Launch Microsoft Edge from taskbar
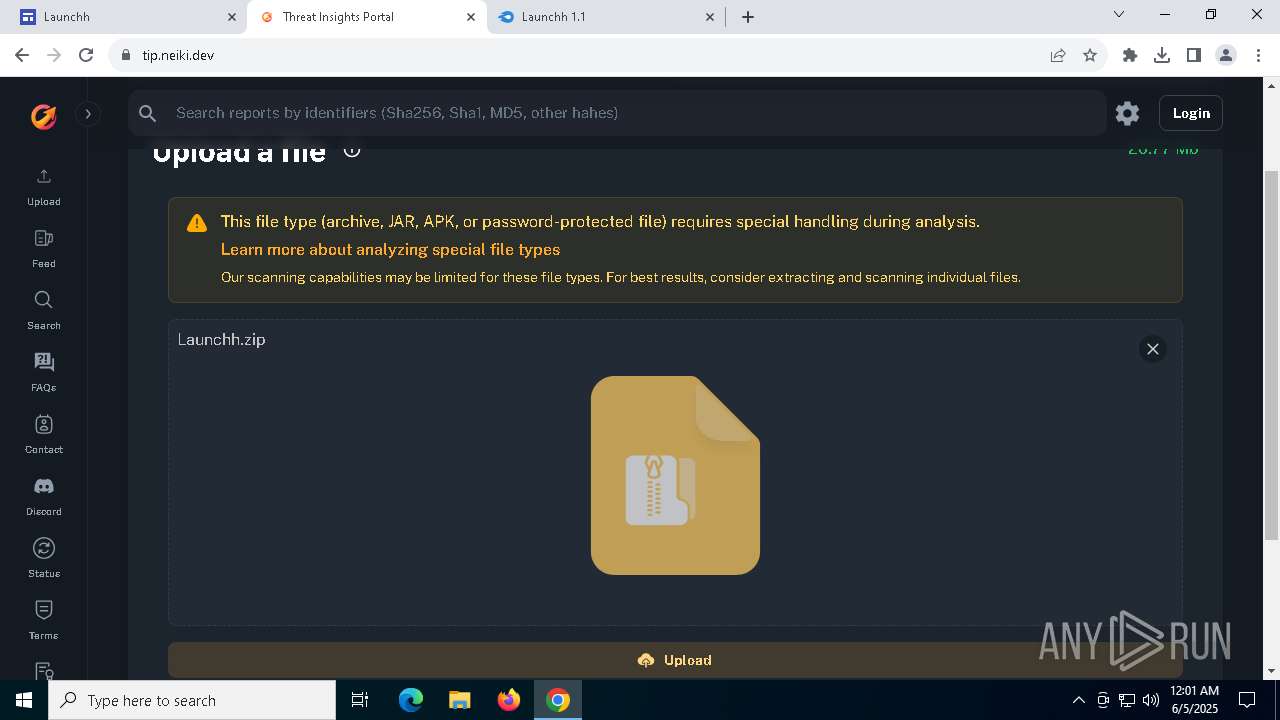 411,700
